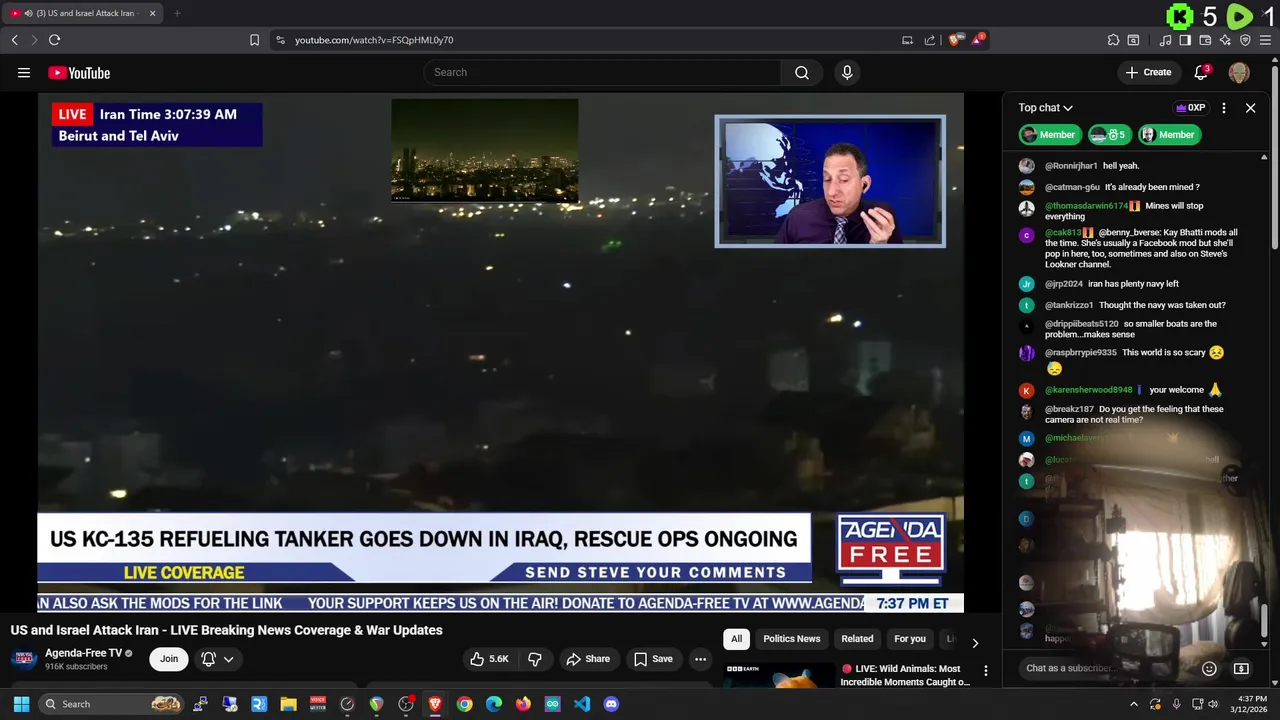
Task: Click the Super Chat dollar icon
Action: 1241,668
